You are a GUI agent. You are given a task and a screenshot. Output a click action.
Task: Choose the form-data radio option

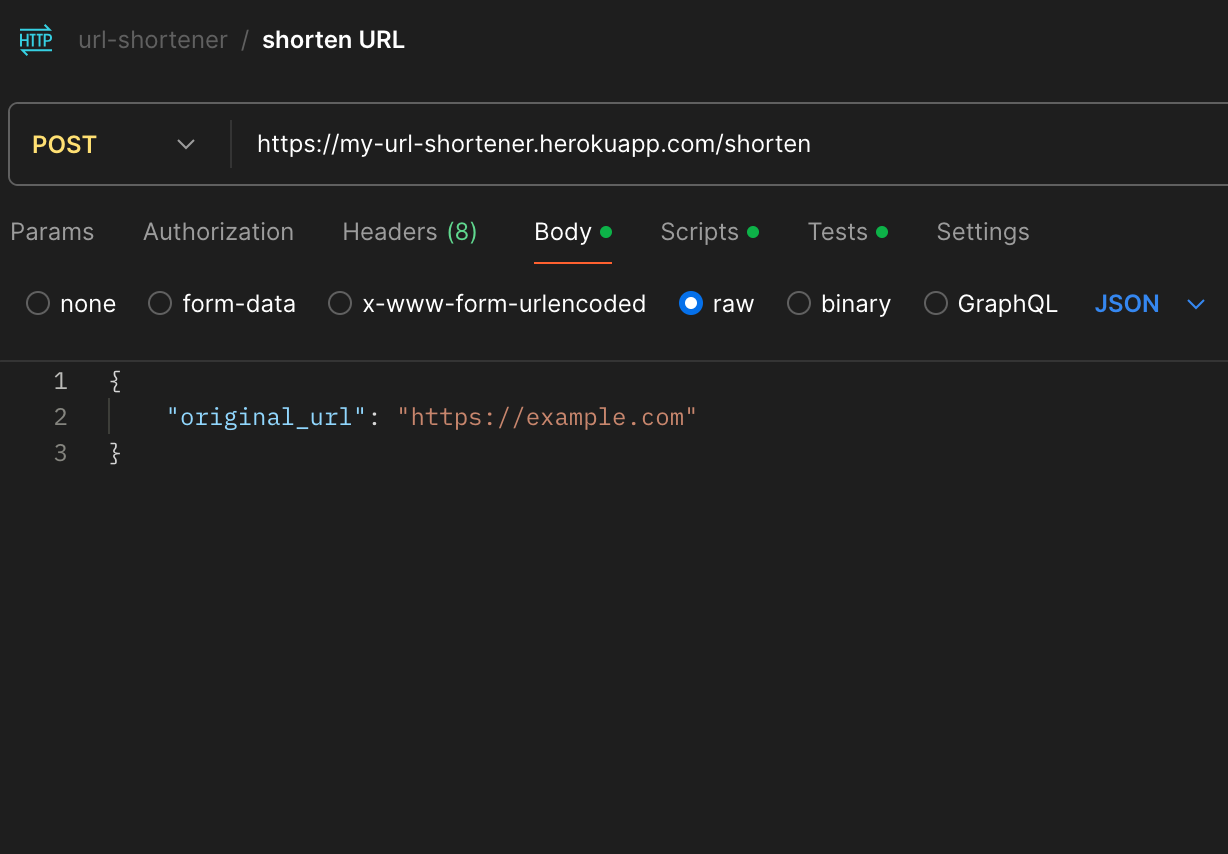(160, 304)
